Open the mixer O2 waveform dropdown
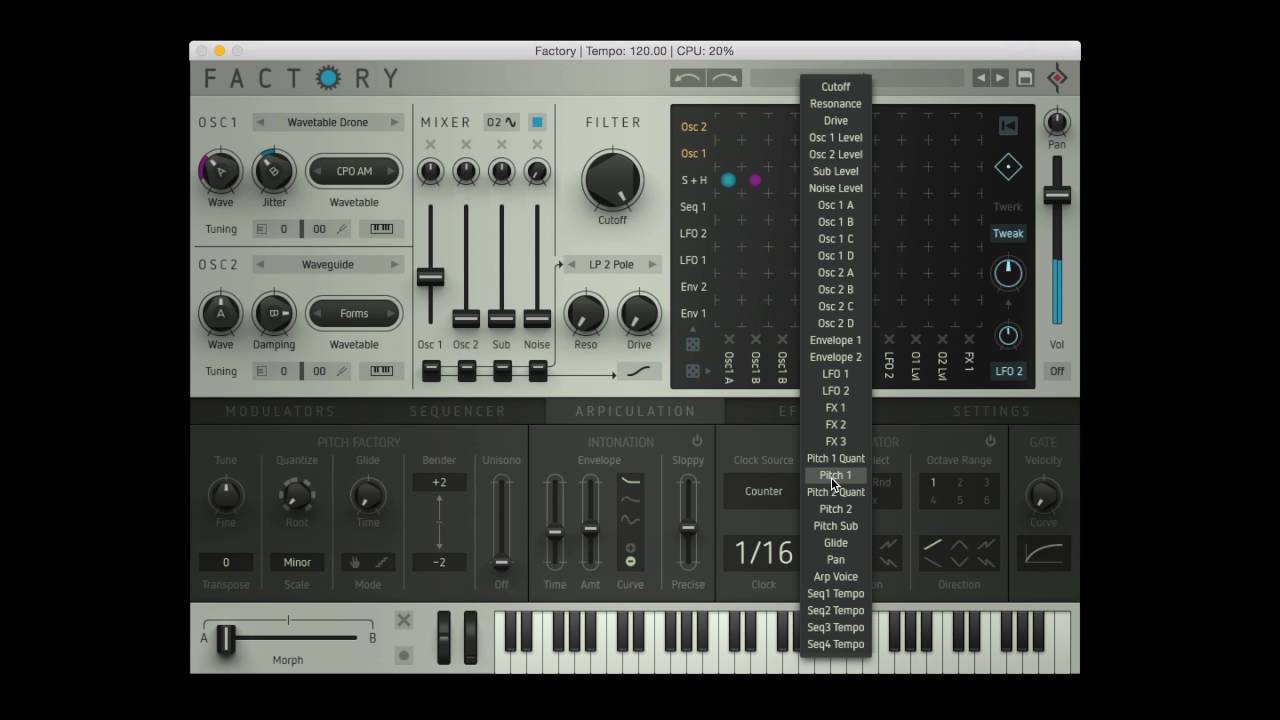The height and width of the screenshot is (720, 1280). [502, 122]
